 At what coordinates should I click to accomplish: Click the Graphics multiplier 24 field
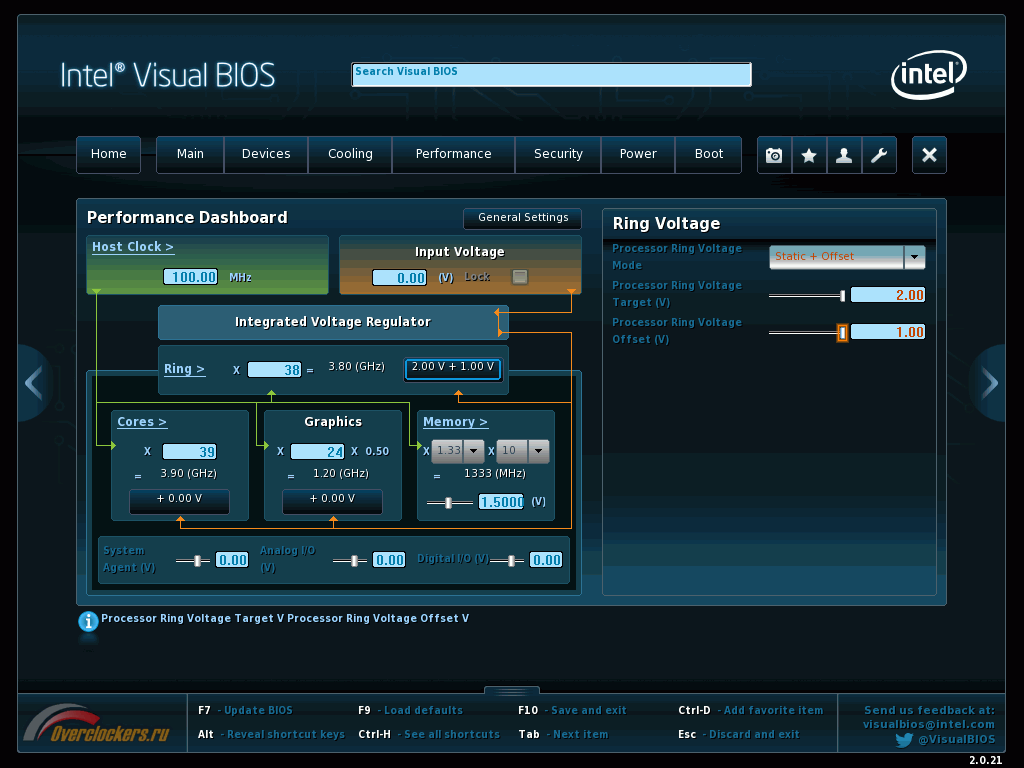(317, 451)
